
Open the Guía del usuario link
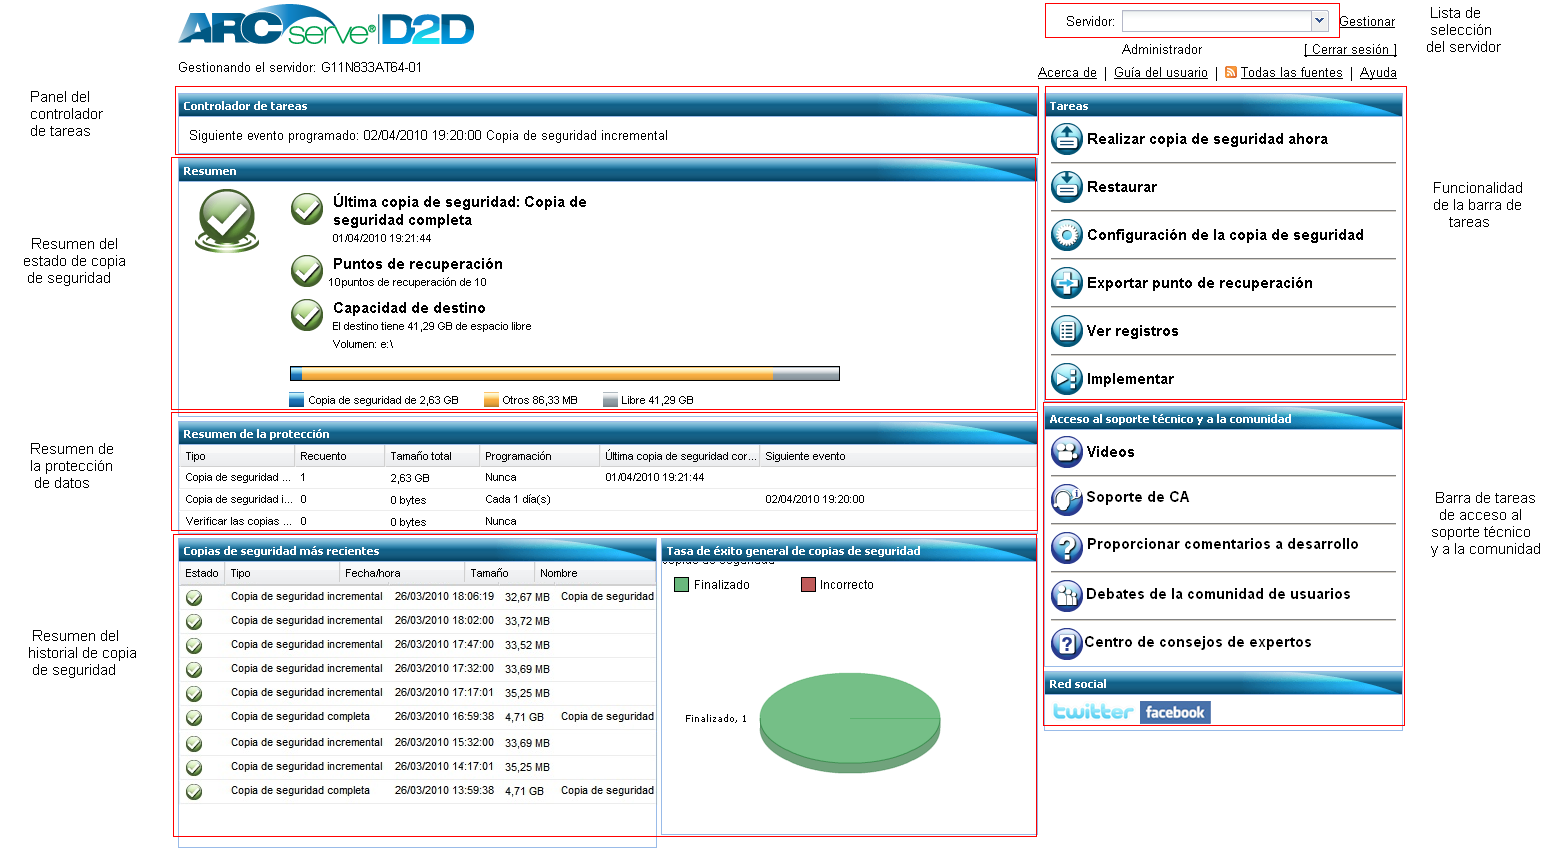coord(1161,73)
